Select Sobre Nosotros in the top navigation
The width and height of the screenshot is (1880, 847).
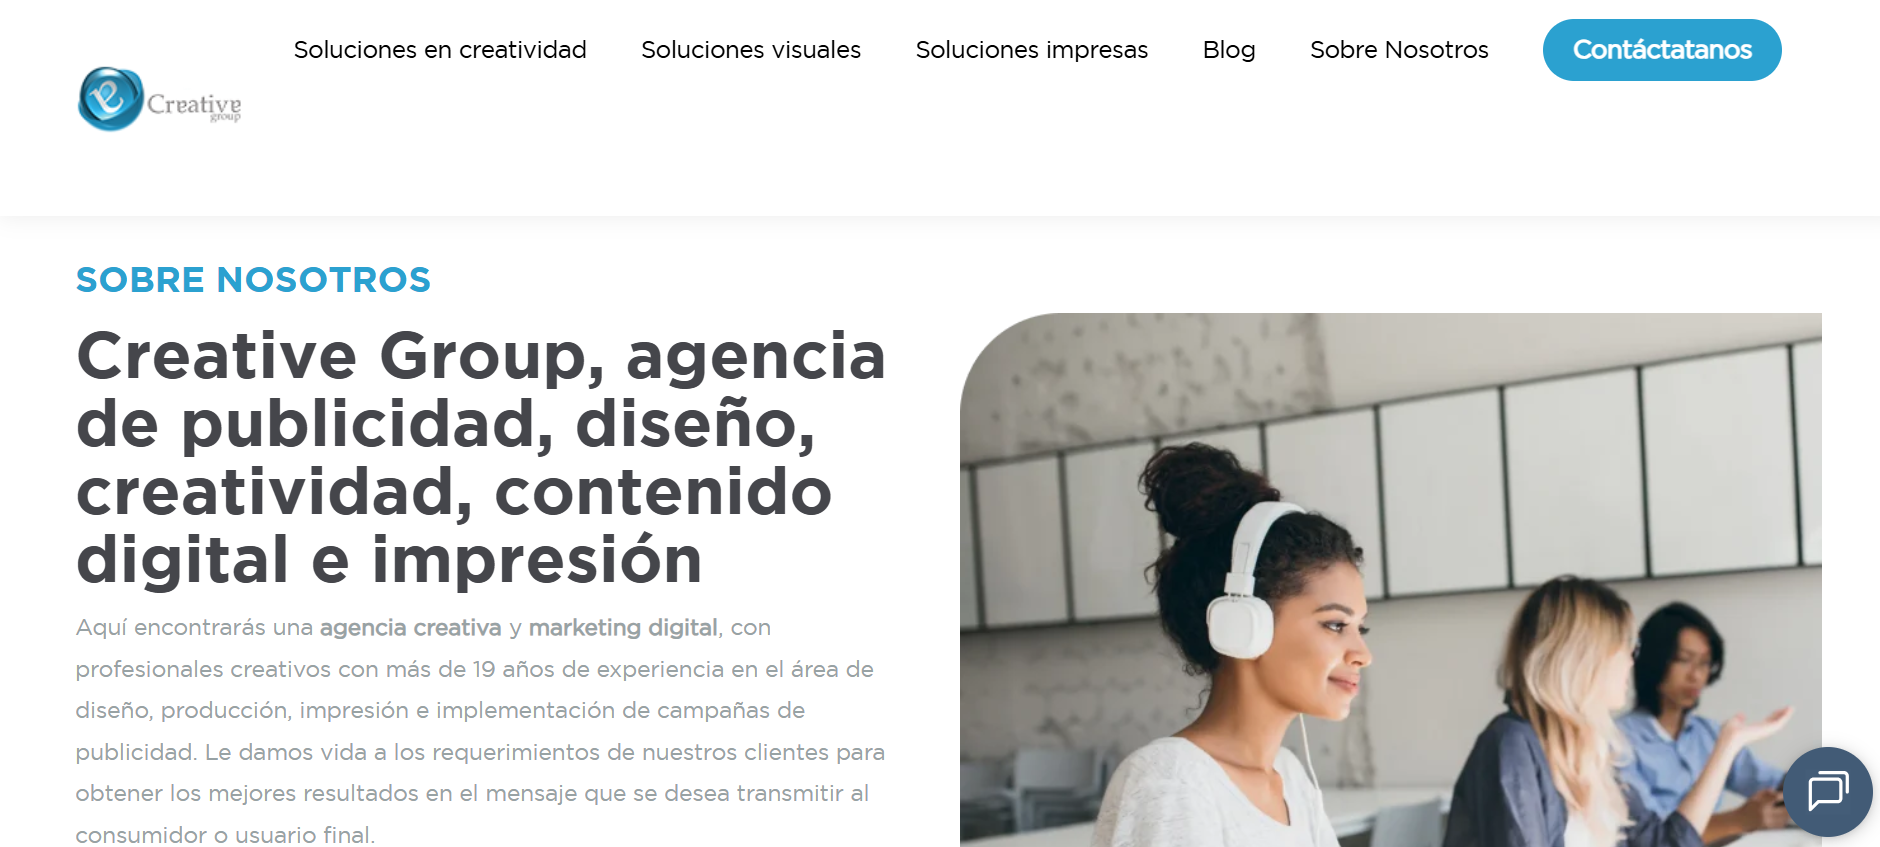[1399, 50]
